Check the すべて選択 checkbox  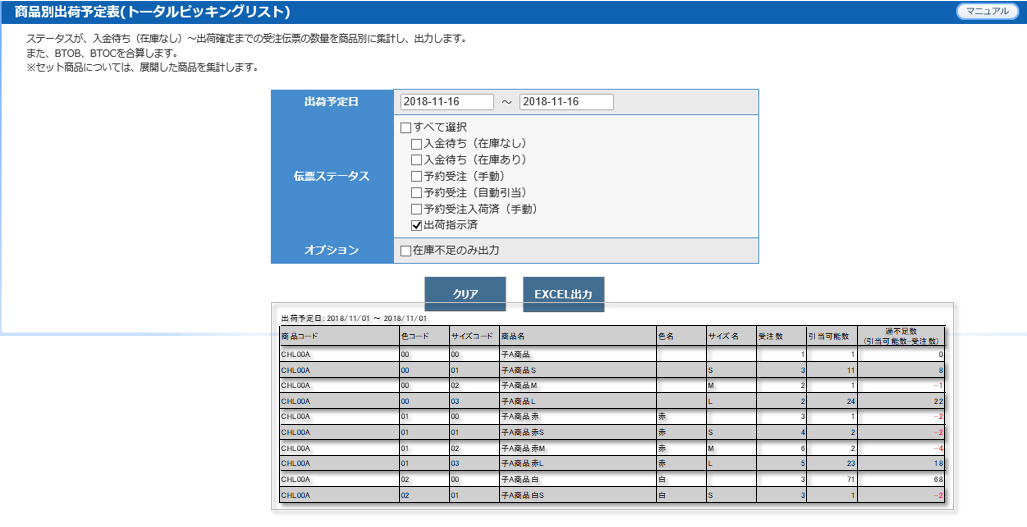point(406,128)
